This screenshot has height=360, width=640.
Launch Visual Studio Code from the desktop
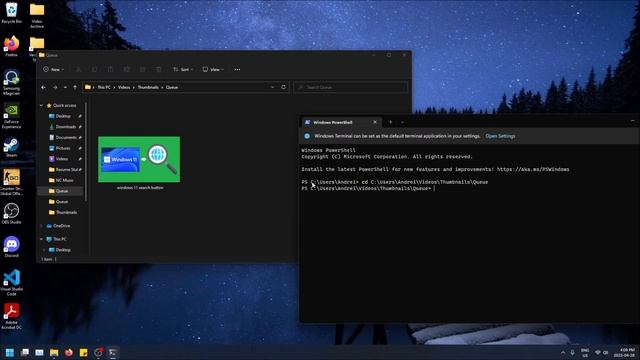pyautogui.click(x=11, y=282)
